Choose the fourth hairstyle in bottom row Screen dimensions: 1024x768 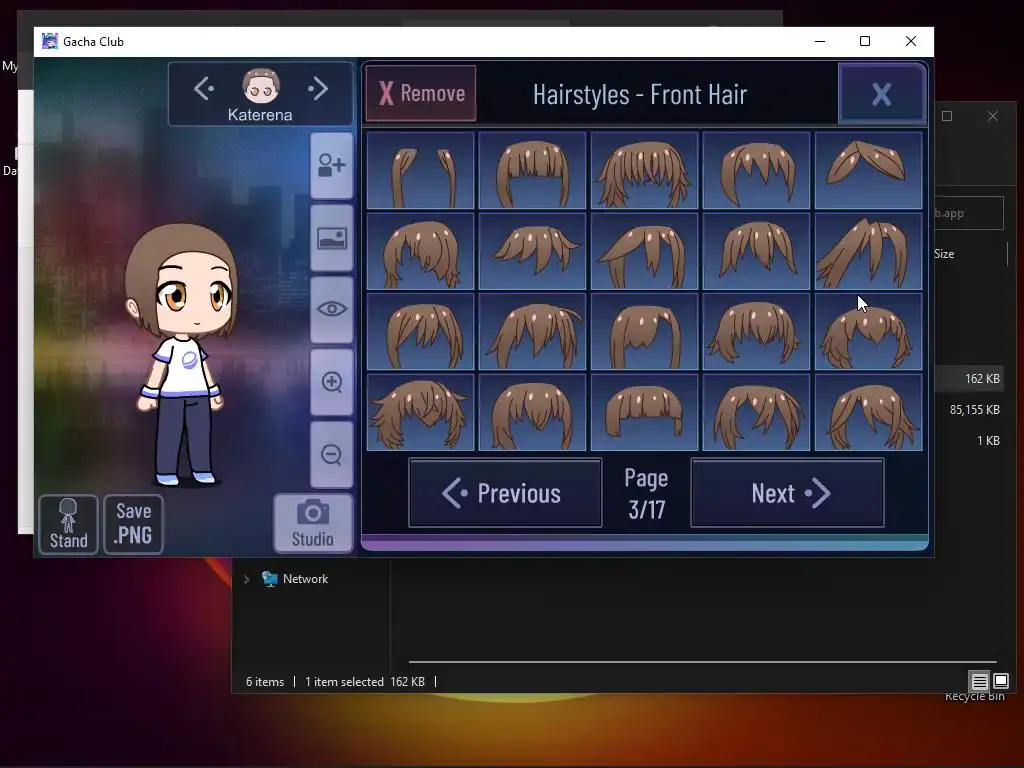tap(756, 412)
